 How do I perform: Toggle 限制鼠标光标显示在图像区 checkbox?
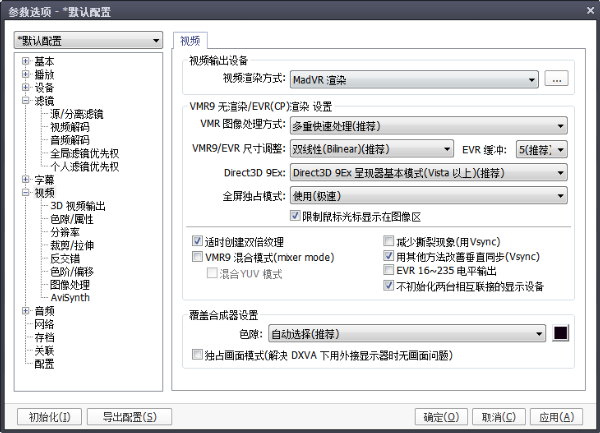coord(294,216)
